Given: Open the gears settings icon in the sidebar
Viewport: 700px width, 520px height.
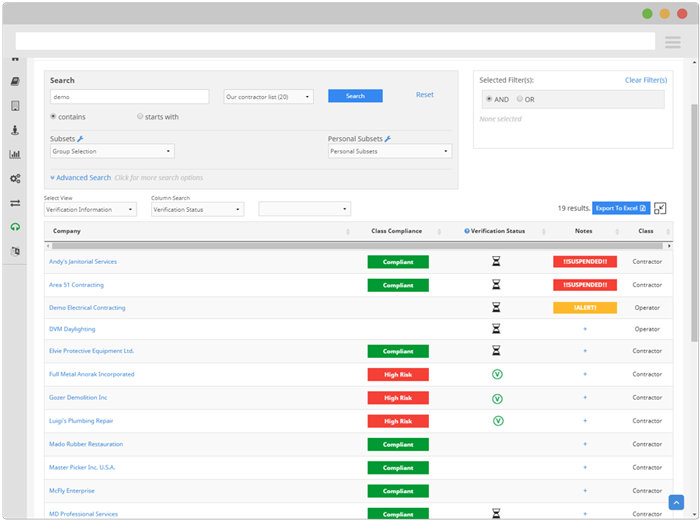Looking at the screenshot, I should click(15, 179).
